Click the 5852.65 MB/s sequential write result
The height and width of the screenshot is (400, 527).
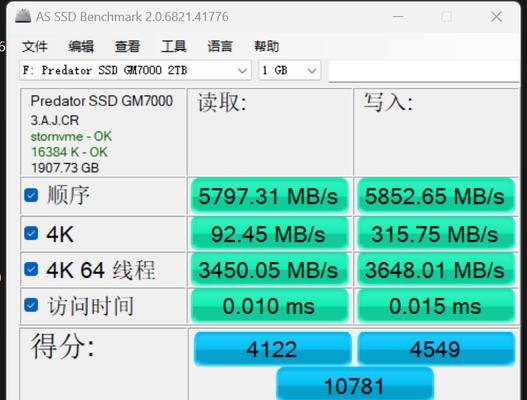coord(436,196)
